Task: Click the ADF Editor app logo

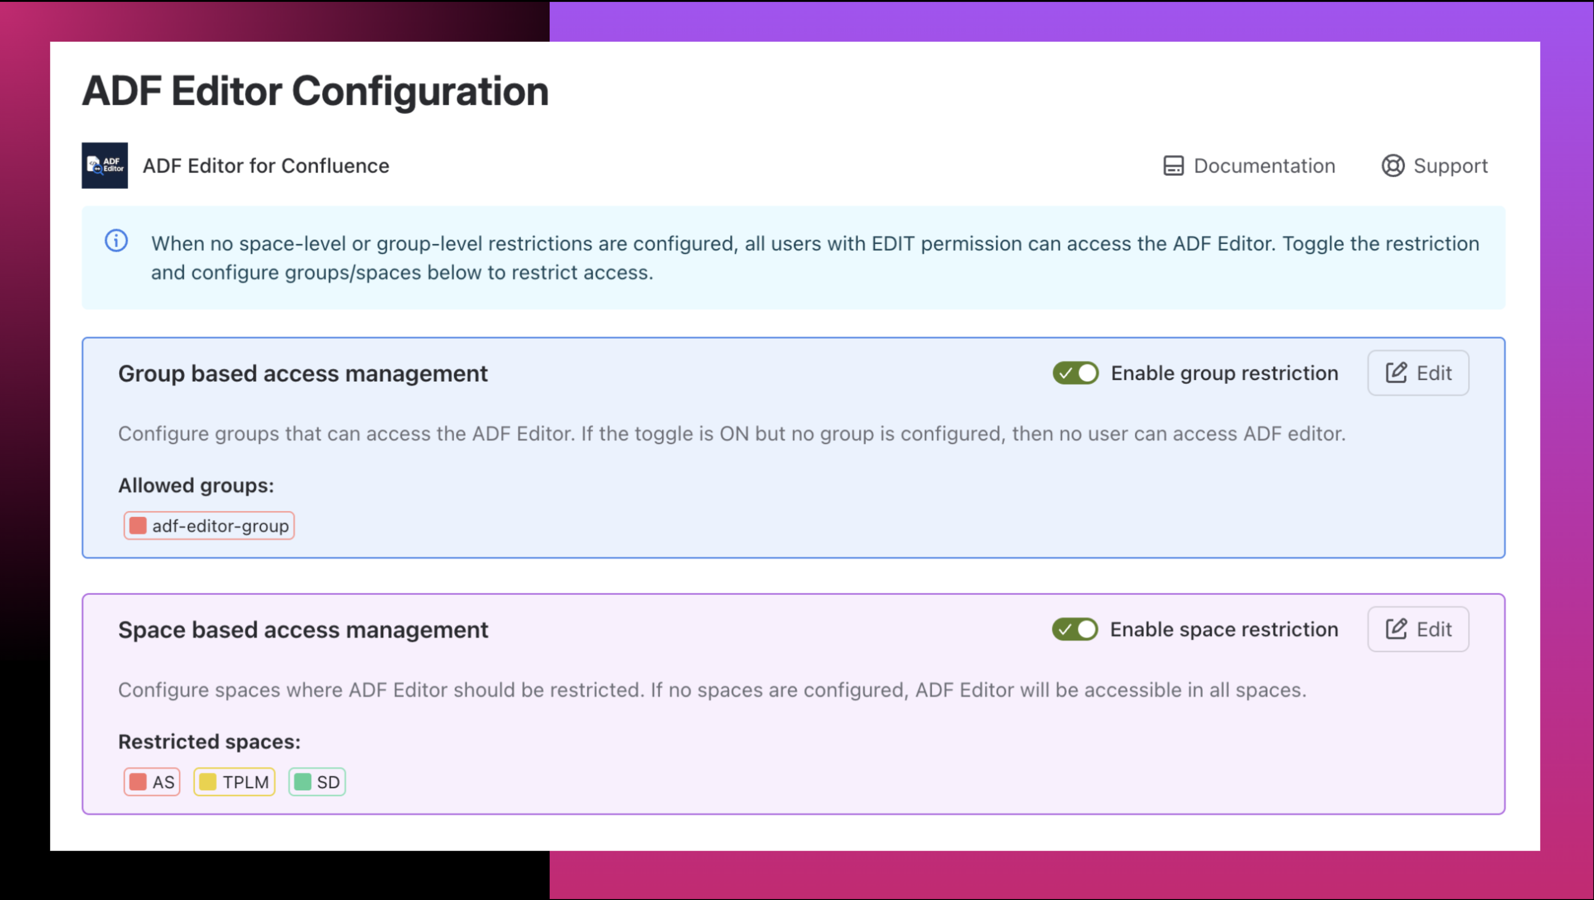Action: point(105,165)
